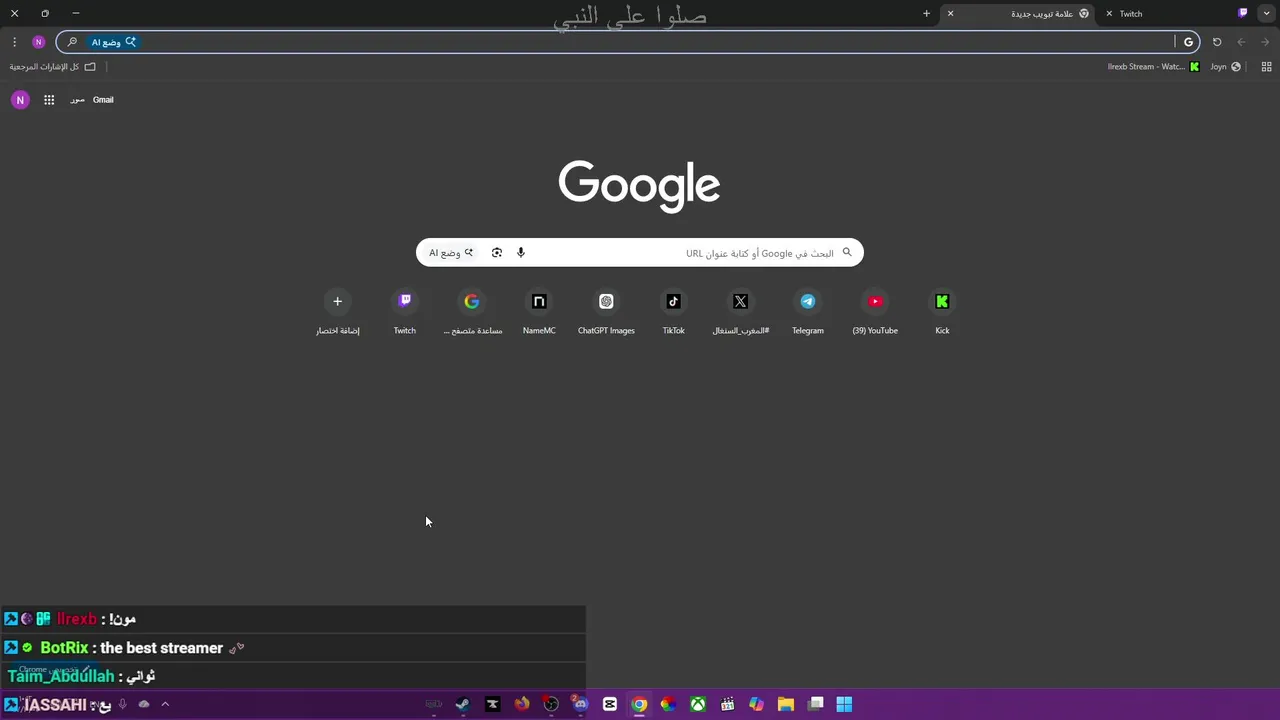Open the llrexb Stream Kick bookmark

click(x=1153, y=67)
